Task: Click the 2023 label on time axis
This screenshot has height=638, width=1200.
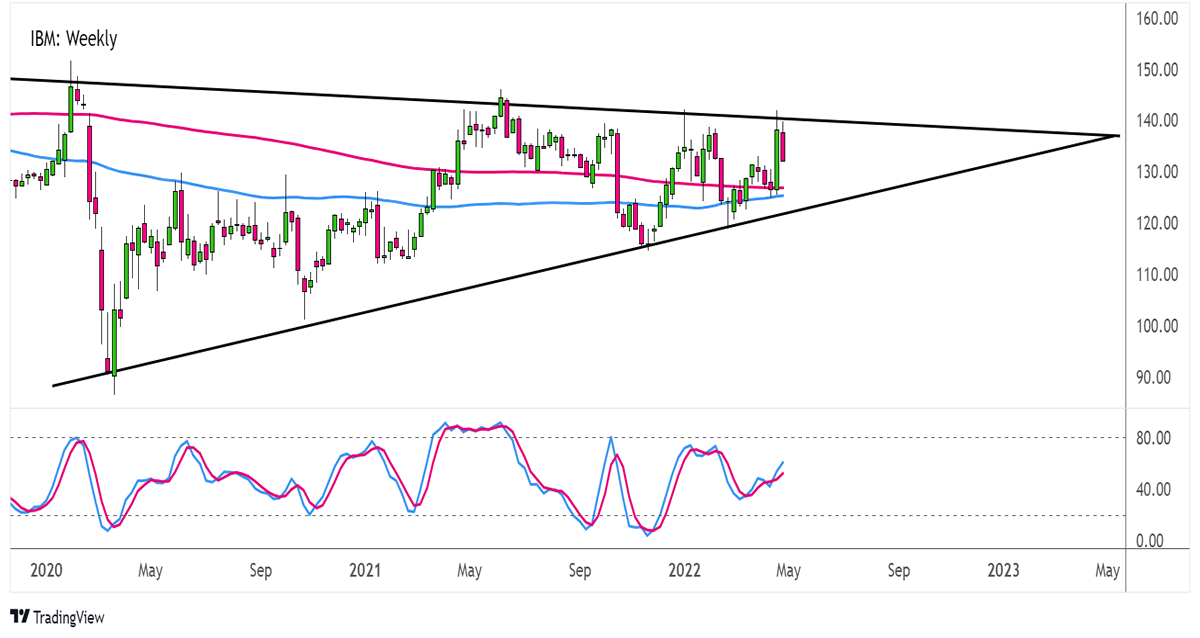Action: [1003, 571]
